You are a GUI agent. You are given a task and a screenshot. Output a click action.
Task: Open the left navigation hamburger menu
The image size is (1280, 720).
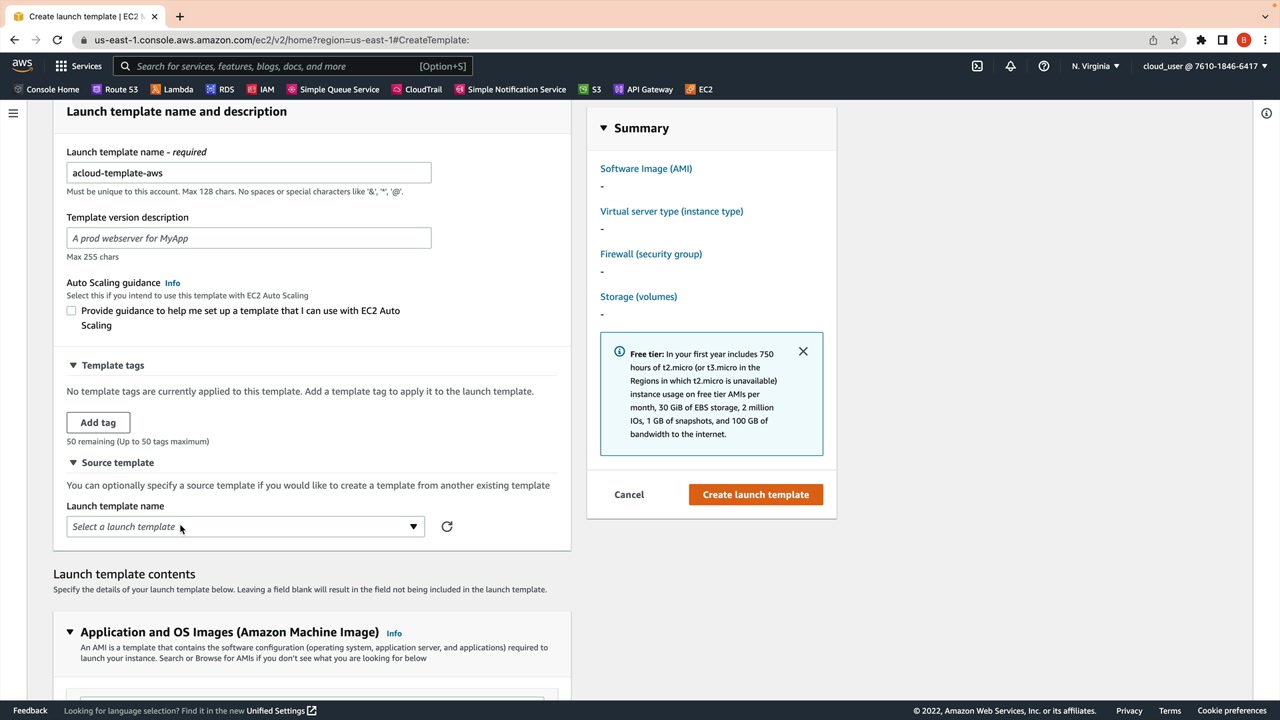(13, 113)
